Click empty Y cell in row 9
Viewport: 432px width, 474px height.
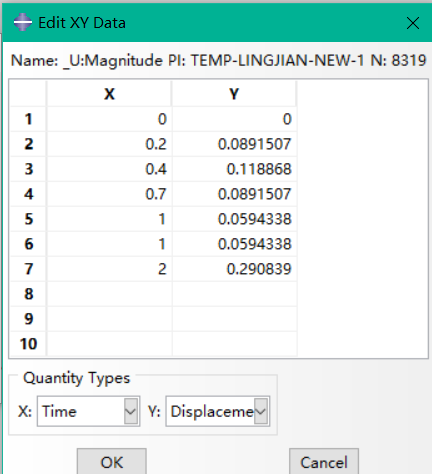click(x=234, y=319)
